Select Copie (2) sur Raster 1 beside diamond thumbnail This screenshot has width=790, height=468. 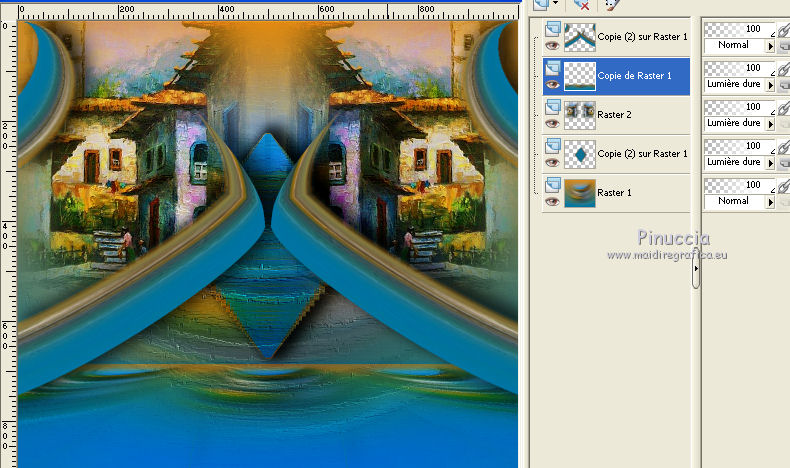pos(642,154)
